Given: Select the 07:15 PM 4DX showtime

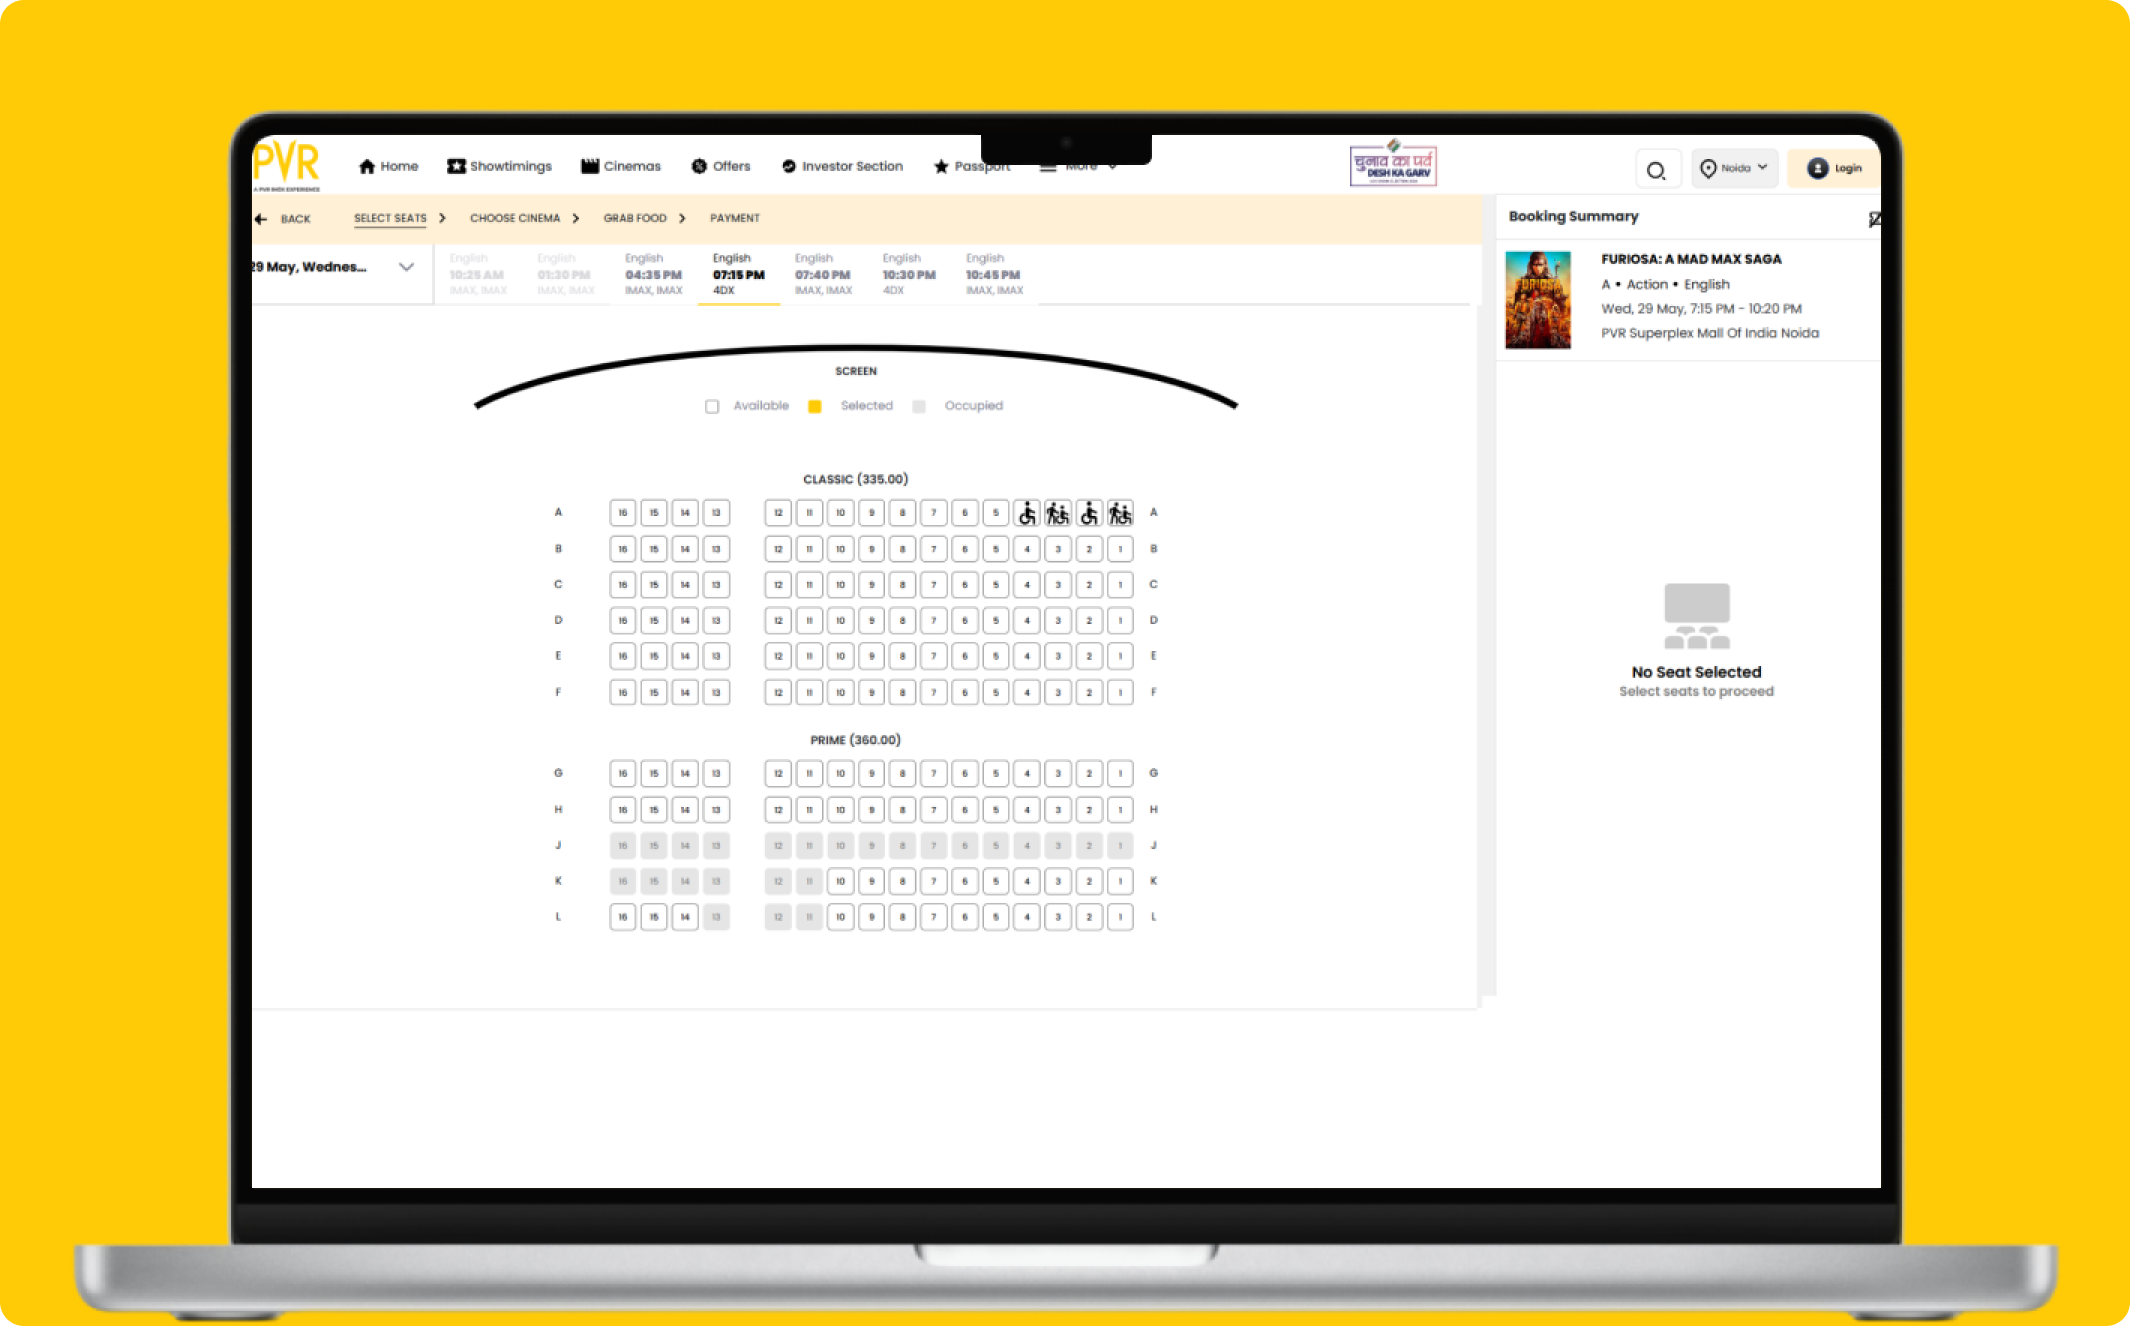Looking at the screenshot, I should coord(738,274).
